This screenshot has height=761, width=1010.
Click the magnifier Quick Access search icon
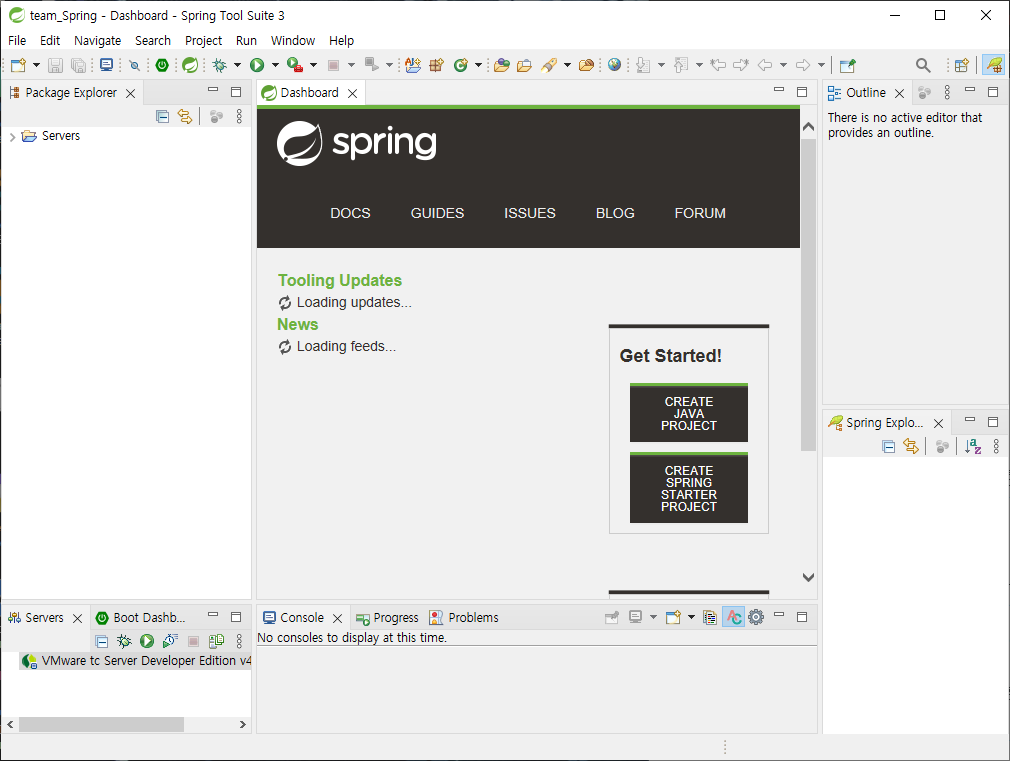923,65
